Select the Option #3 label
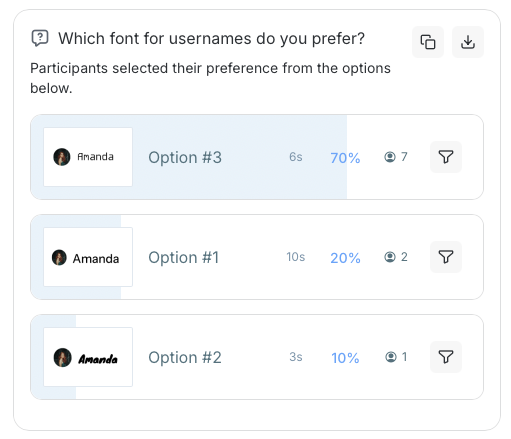 [x=185, y=157]
